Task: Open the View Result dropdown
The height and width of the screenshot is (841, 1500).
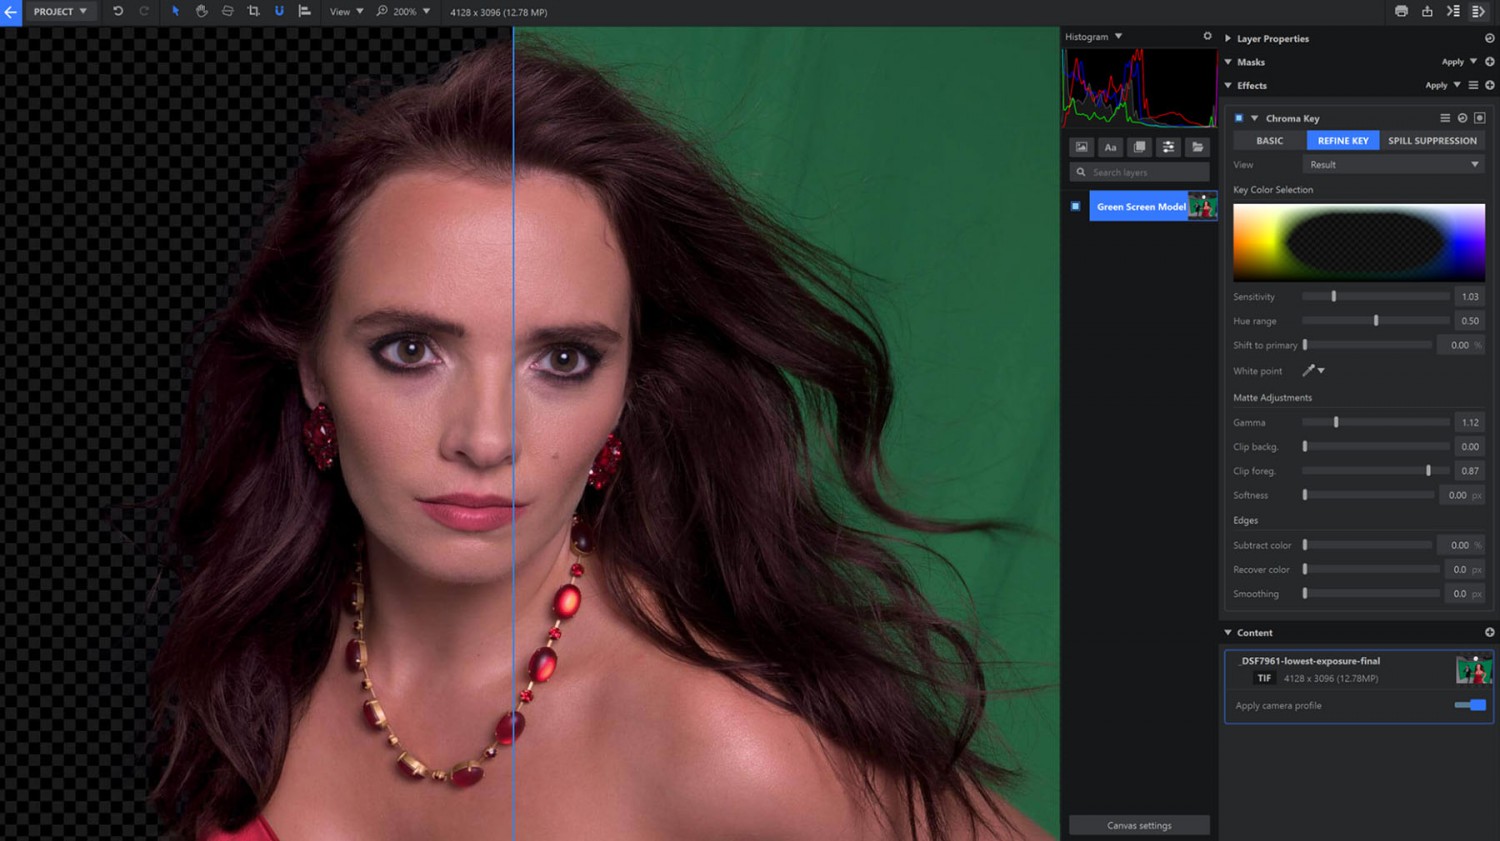Action: (x=1393, y=165)
